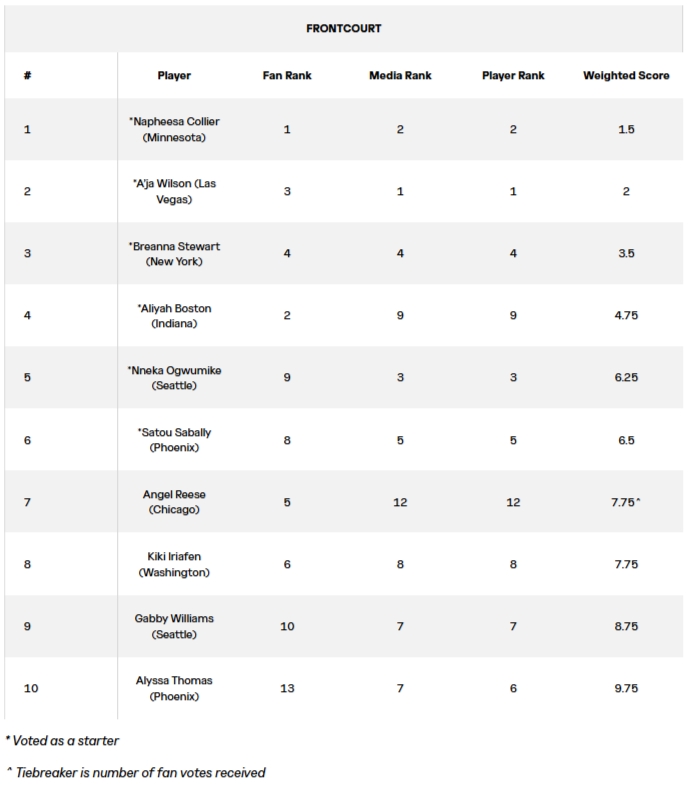
Task: Click Satou Sabally (Phoenix) player name
Action: 174,440
